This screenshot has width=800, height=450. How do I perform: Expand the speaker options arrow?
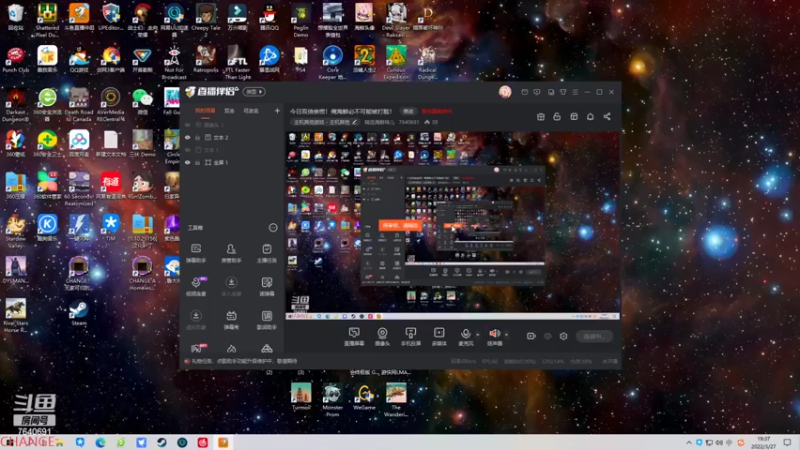[506, 335]
